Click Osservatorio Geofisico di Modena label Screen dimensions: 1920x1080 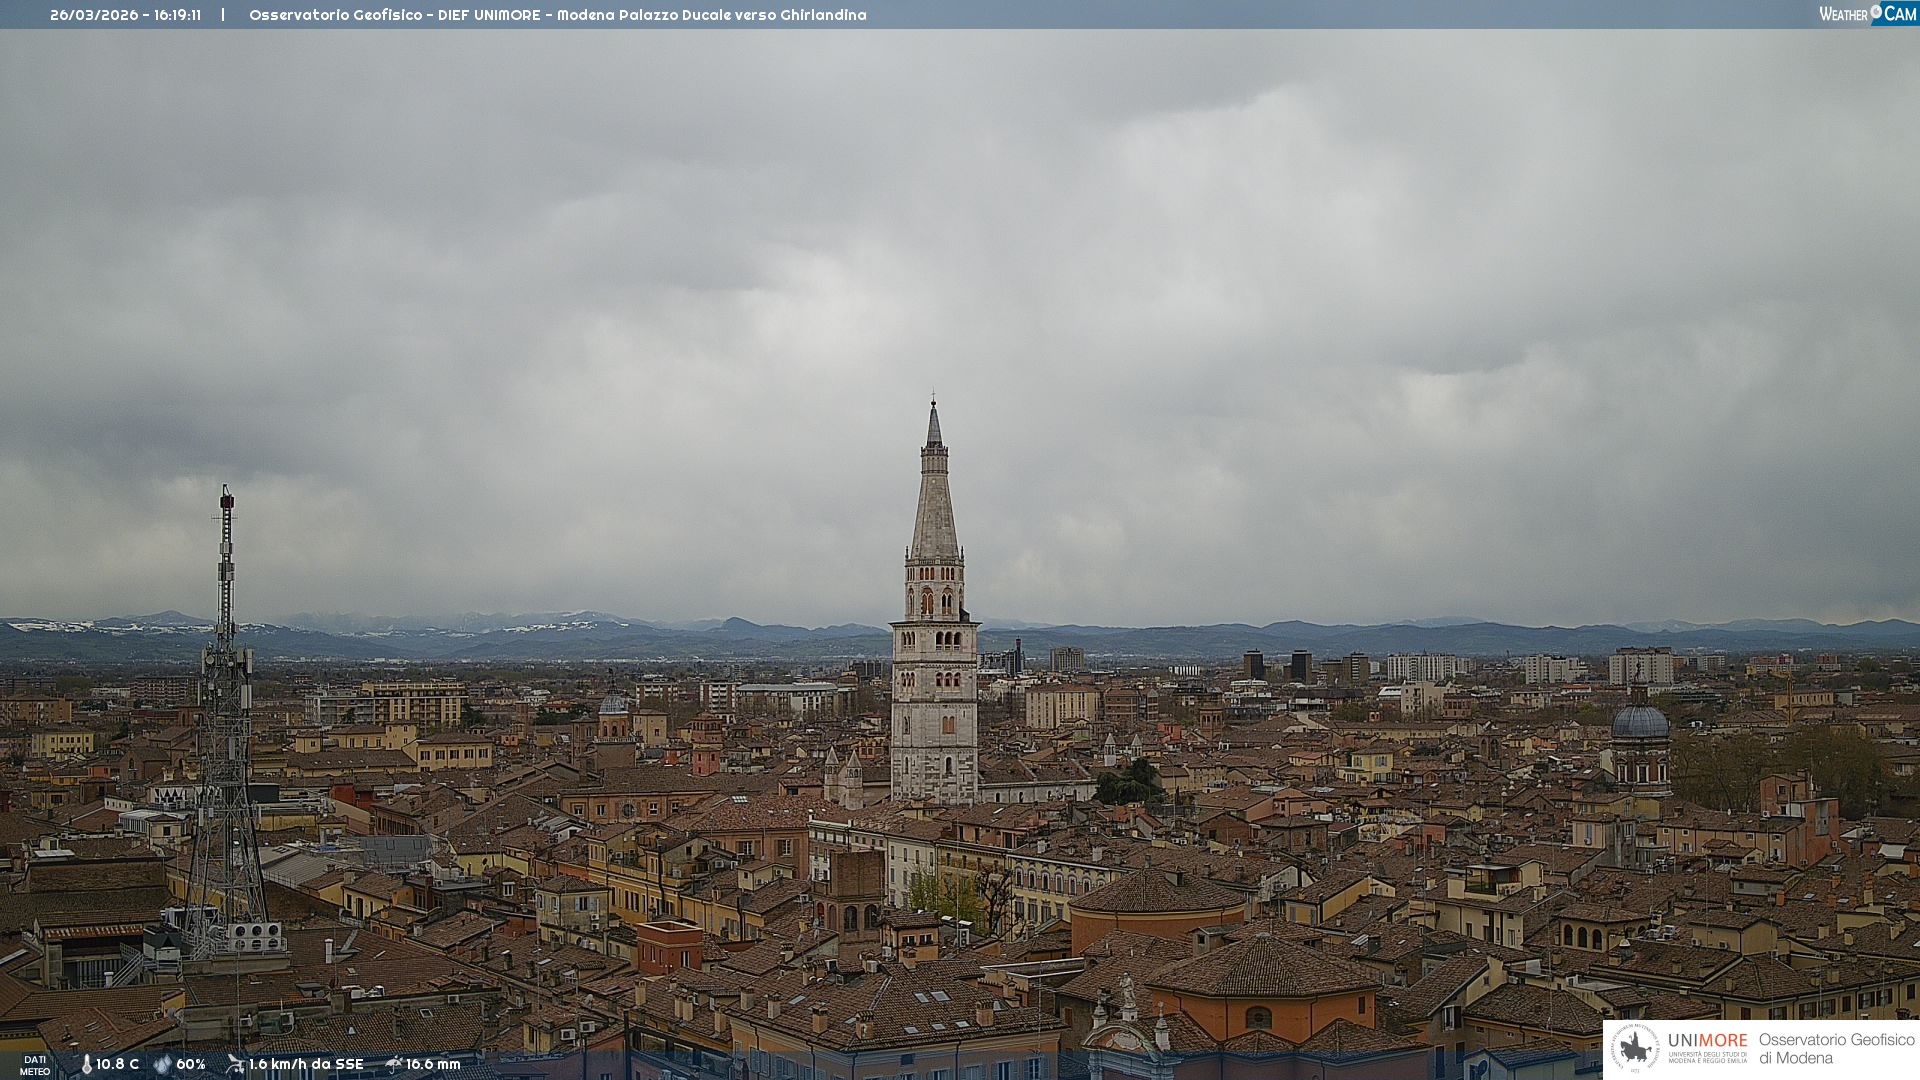coord(1836,1049)
